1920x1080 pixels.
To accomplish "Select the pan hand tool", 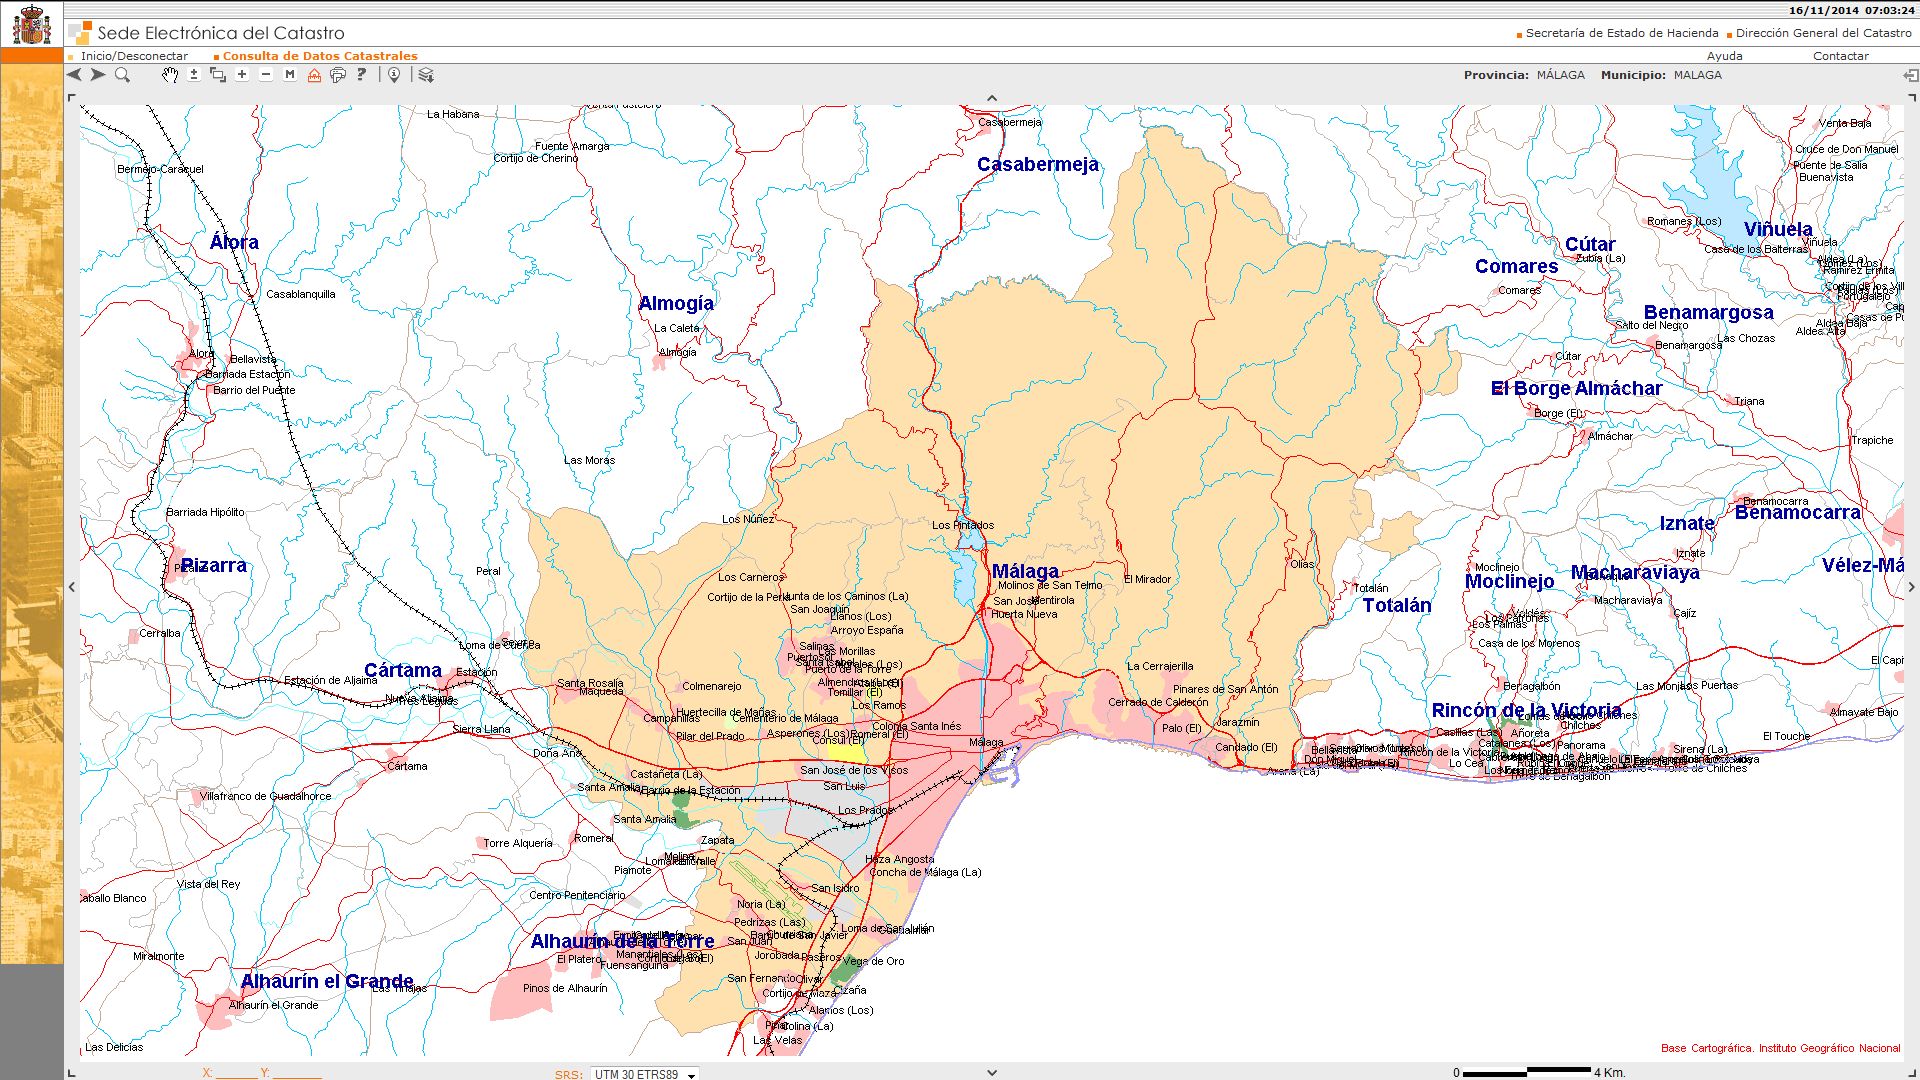I will click(170, 75).
